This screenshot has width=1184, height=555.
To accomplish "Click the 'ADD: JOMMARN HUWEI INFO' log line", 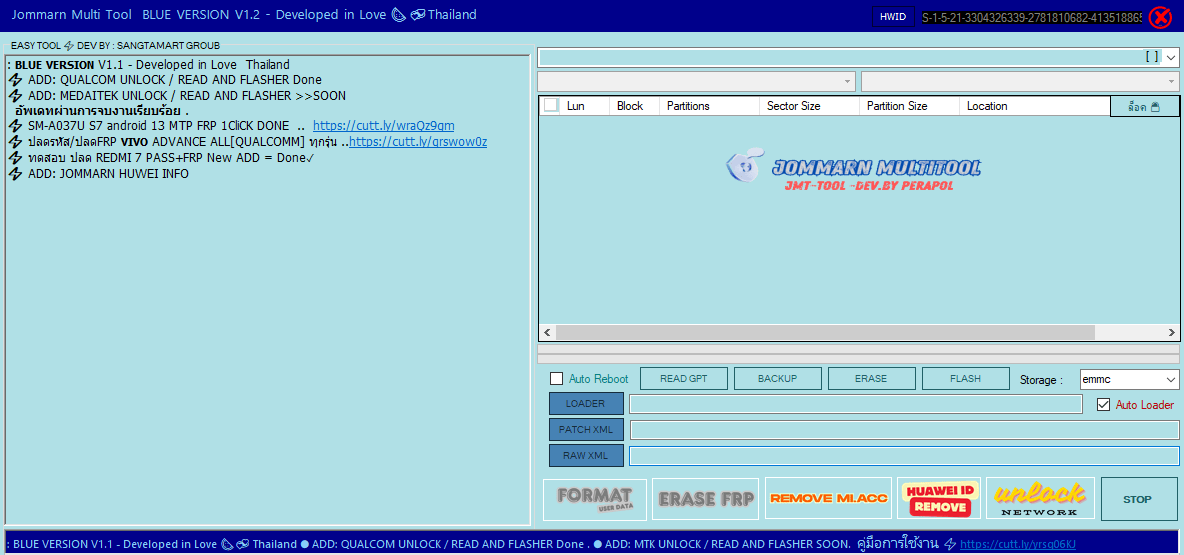I will pos(108,174).
